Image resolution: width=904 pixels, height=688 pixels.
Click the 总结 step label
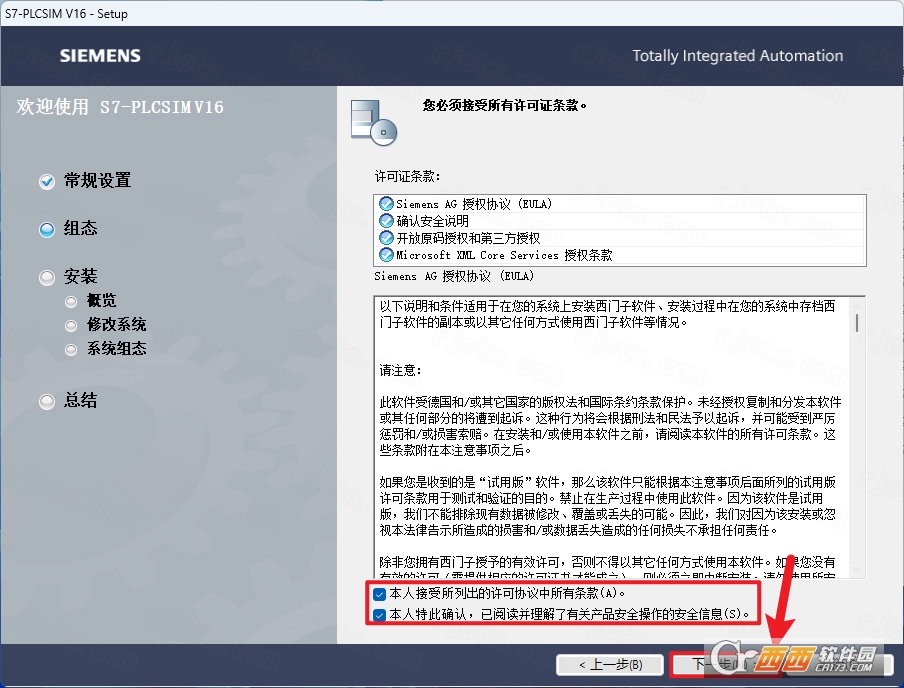click(x=80, y=400)
